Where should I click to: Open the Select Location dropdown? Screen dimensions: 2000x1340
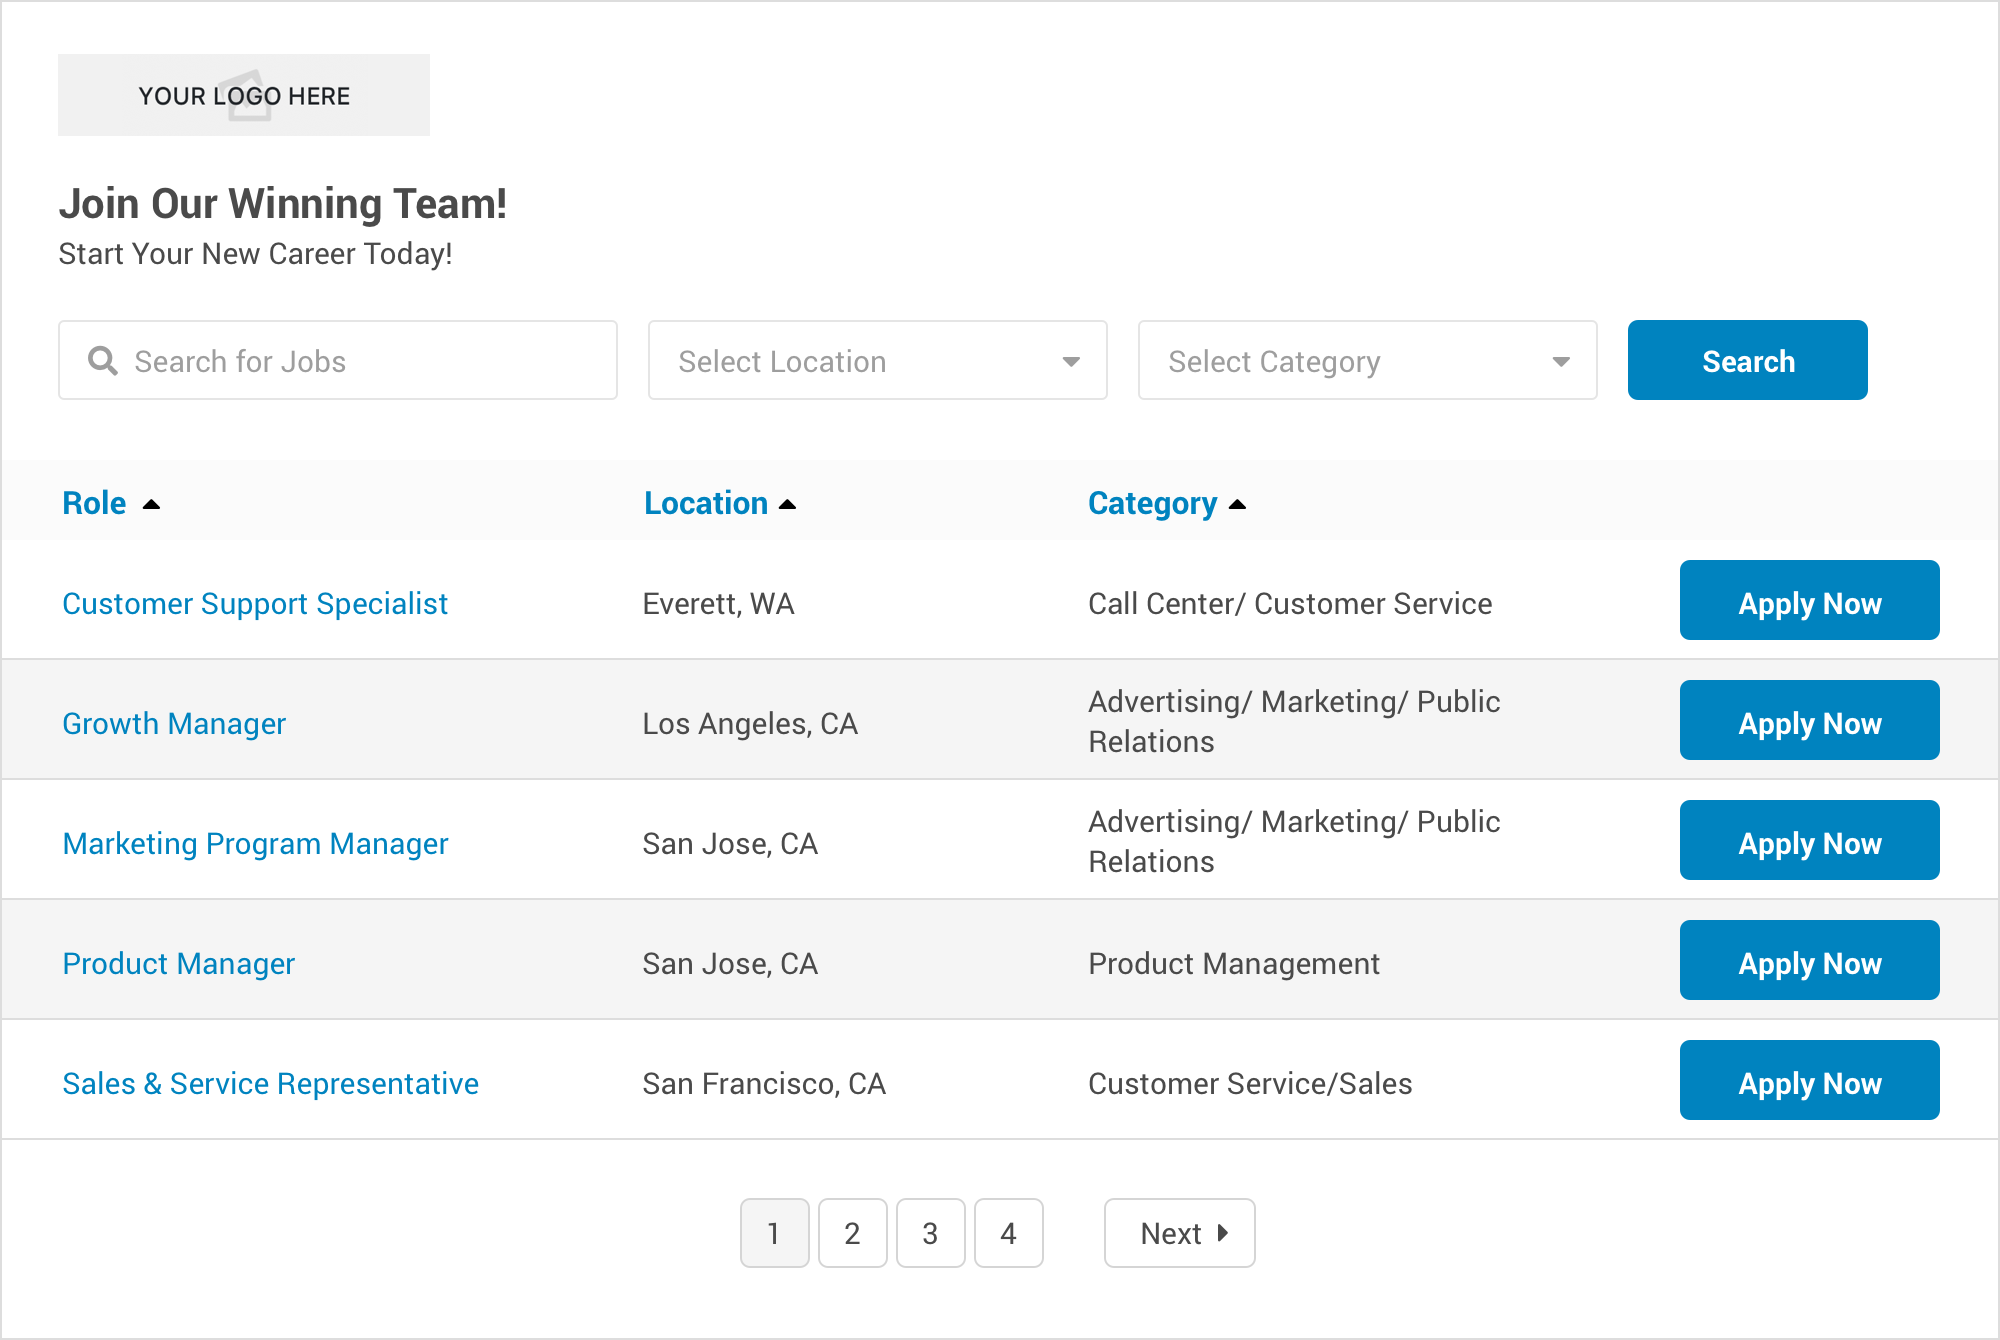(x=877, y=360)
